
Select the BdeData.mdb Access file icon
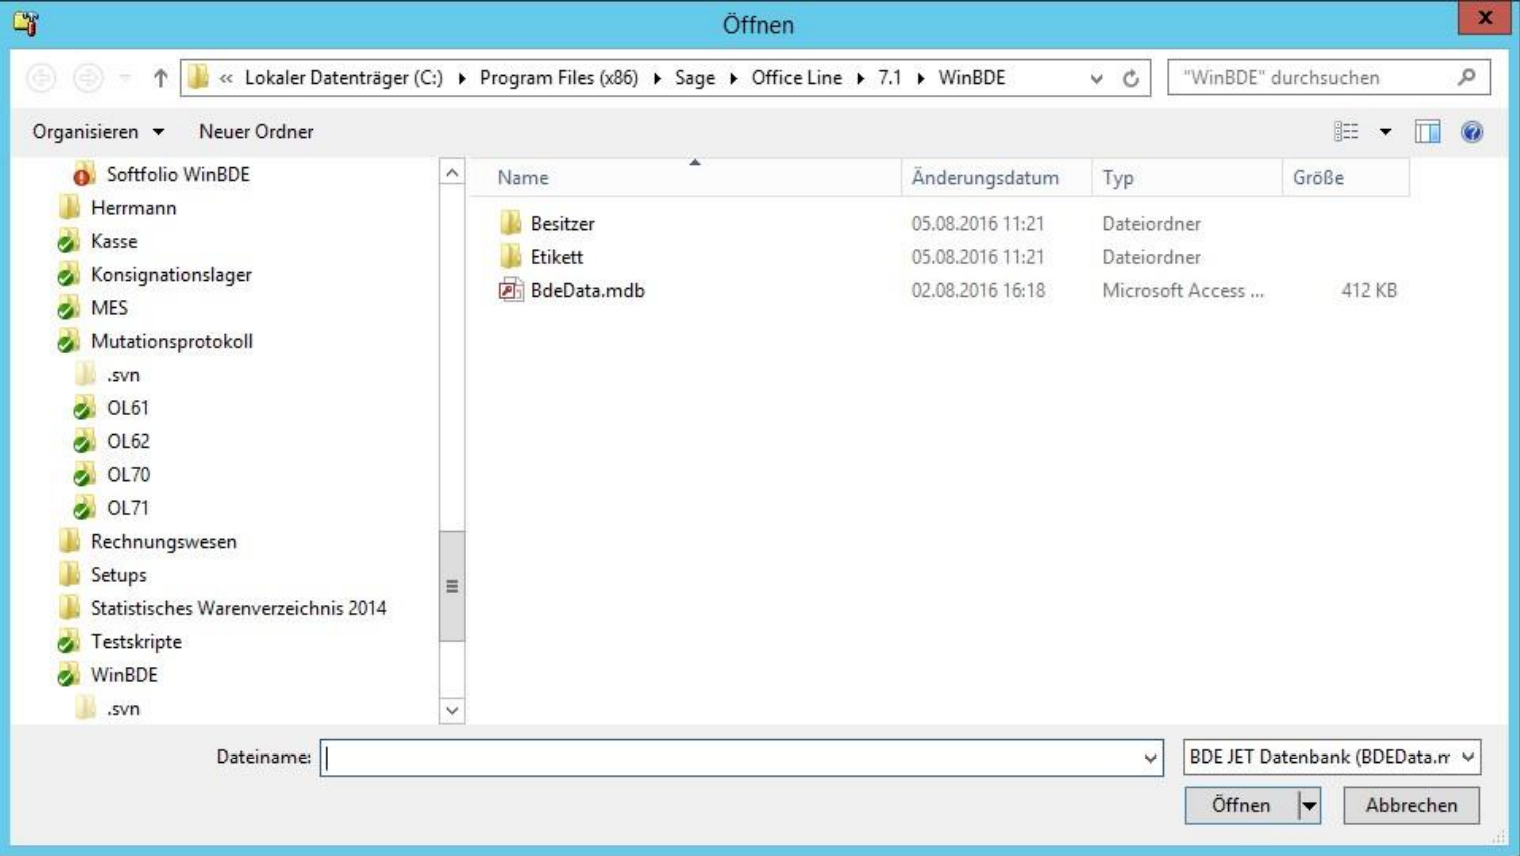click(511, 291)
